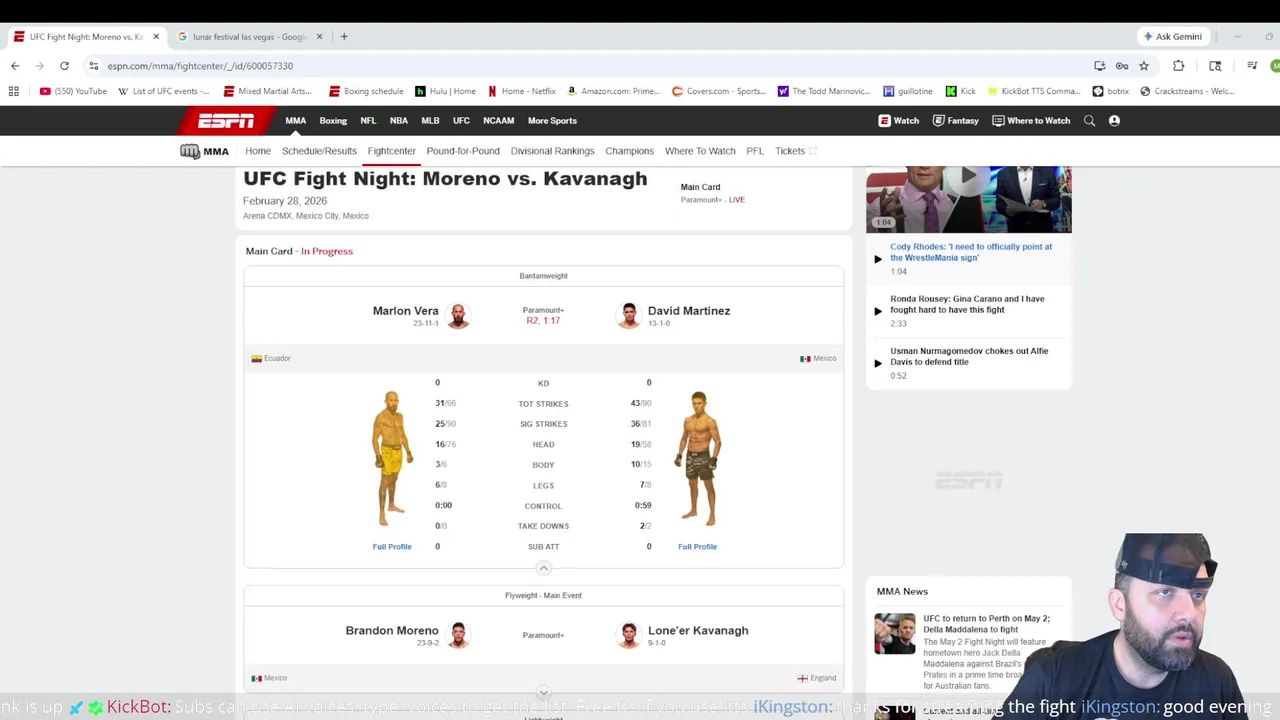Click the Perth article news thumbnail
1280x720 pixels.
coord(895,634)
